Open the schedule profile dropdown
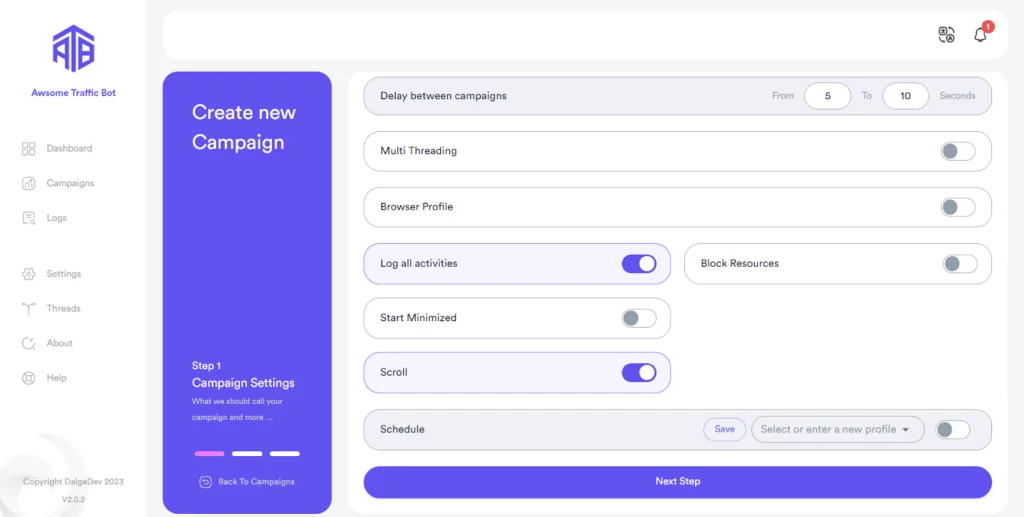The height and width of the screenshot is (517, 1024). click(836, 429)
